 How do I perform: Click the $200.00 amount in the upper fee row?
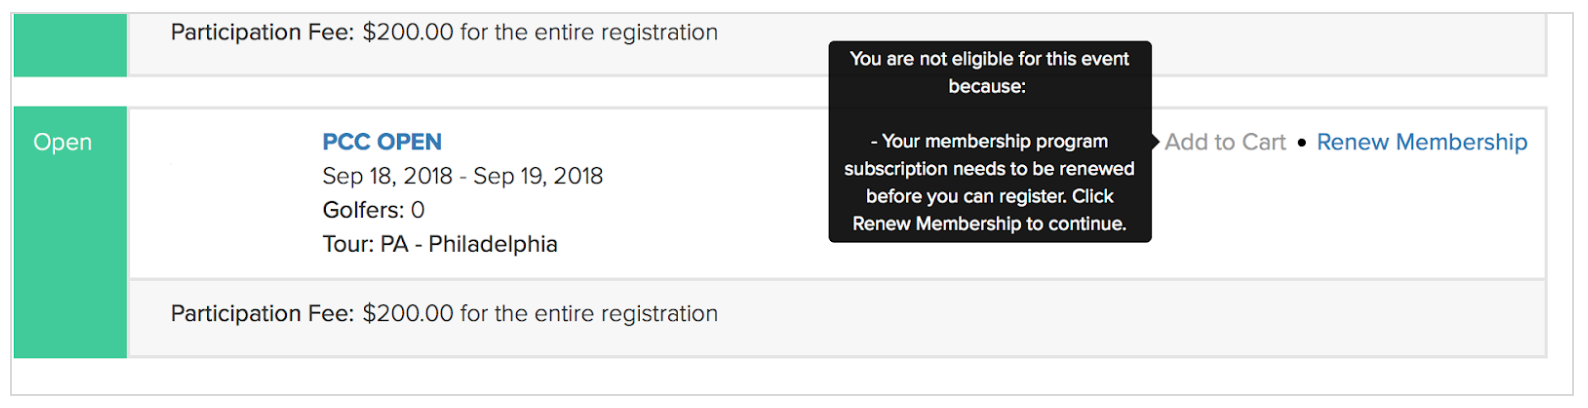click(x=407, y=32)
